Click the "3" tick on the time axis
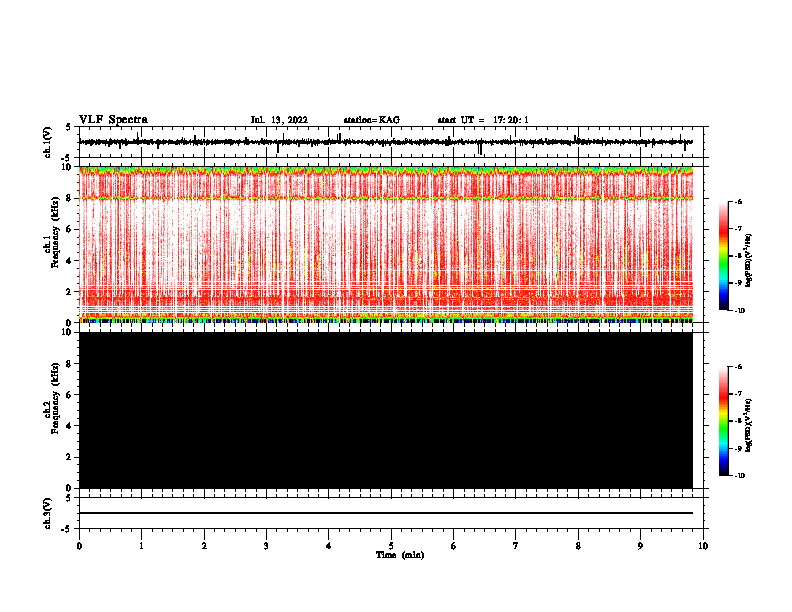792x612 pixels. pyautogui.click(x=266, y=546)
